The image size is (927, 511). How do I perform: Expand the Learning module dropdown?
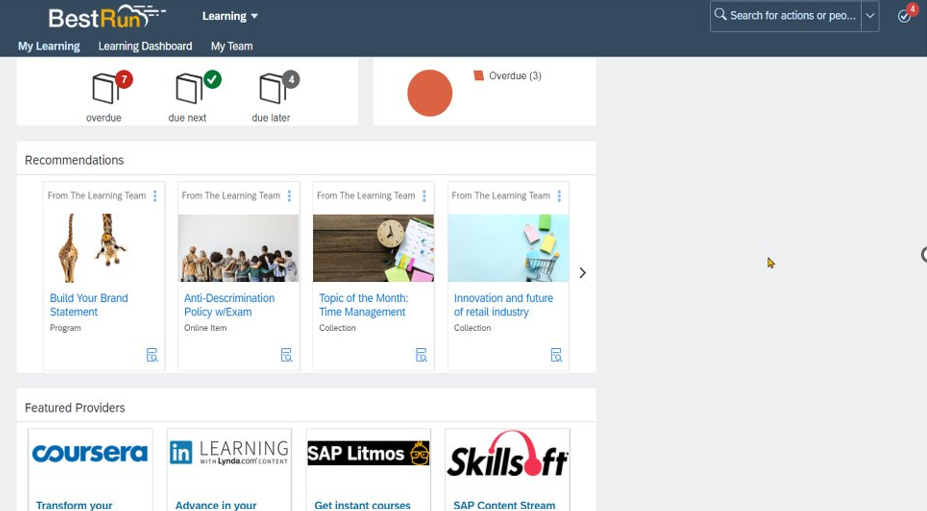230,16
